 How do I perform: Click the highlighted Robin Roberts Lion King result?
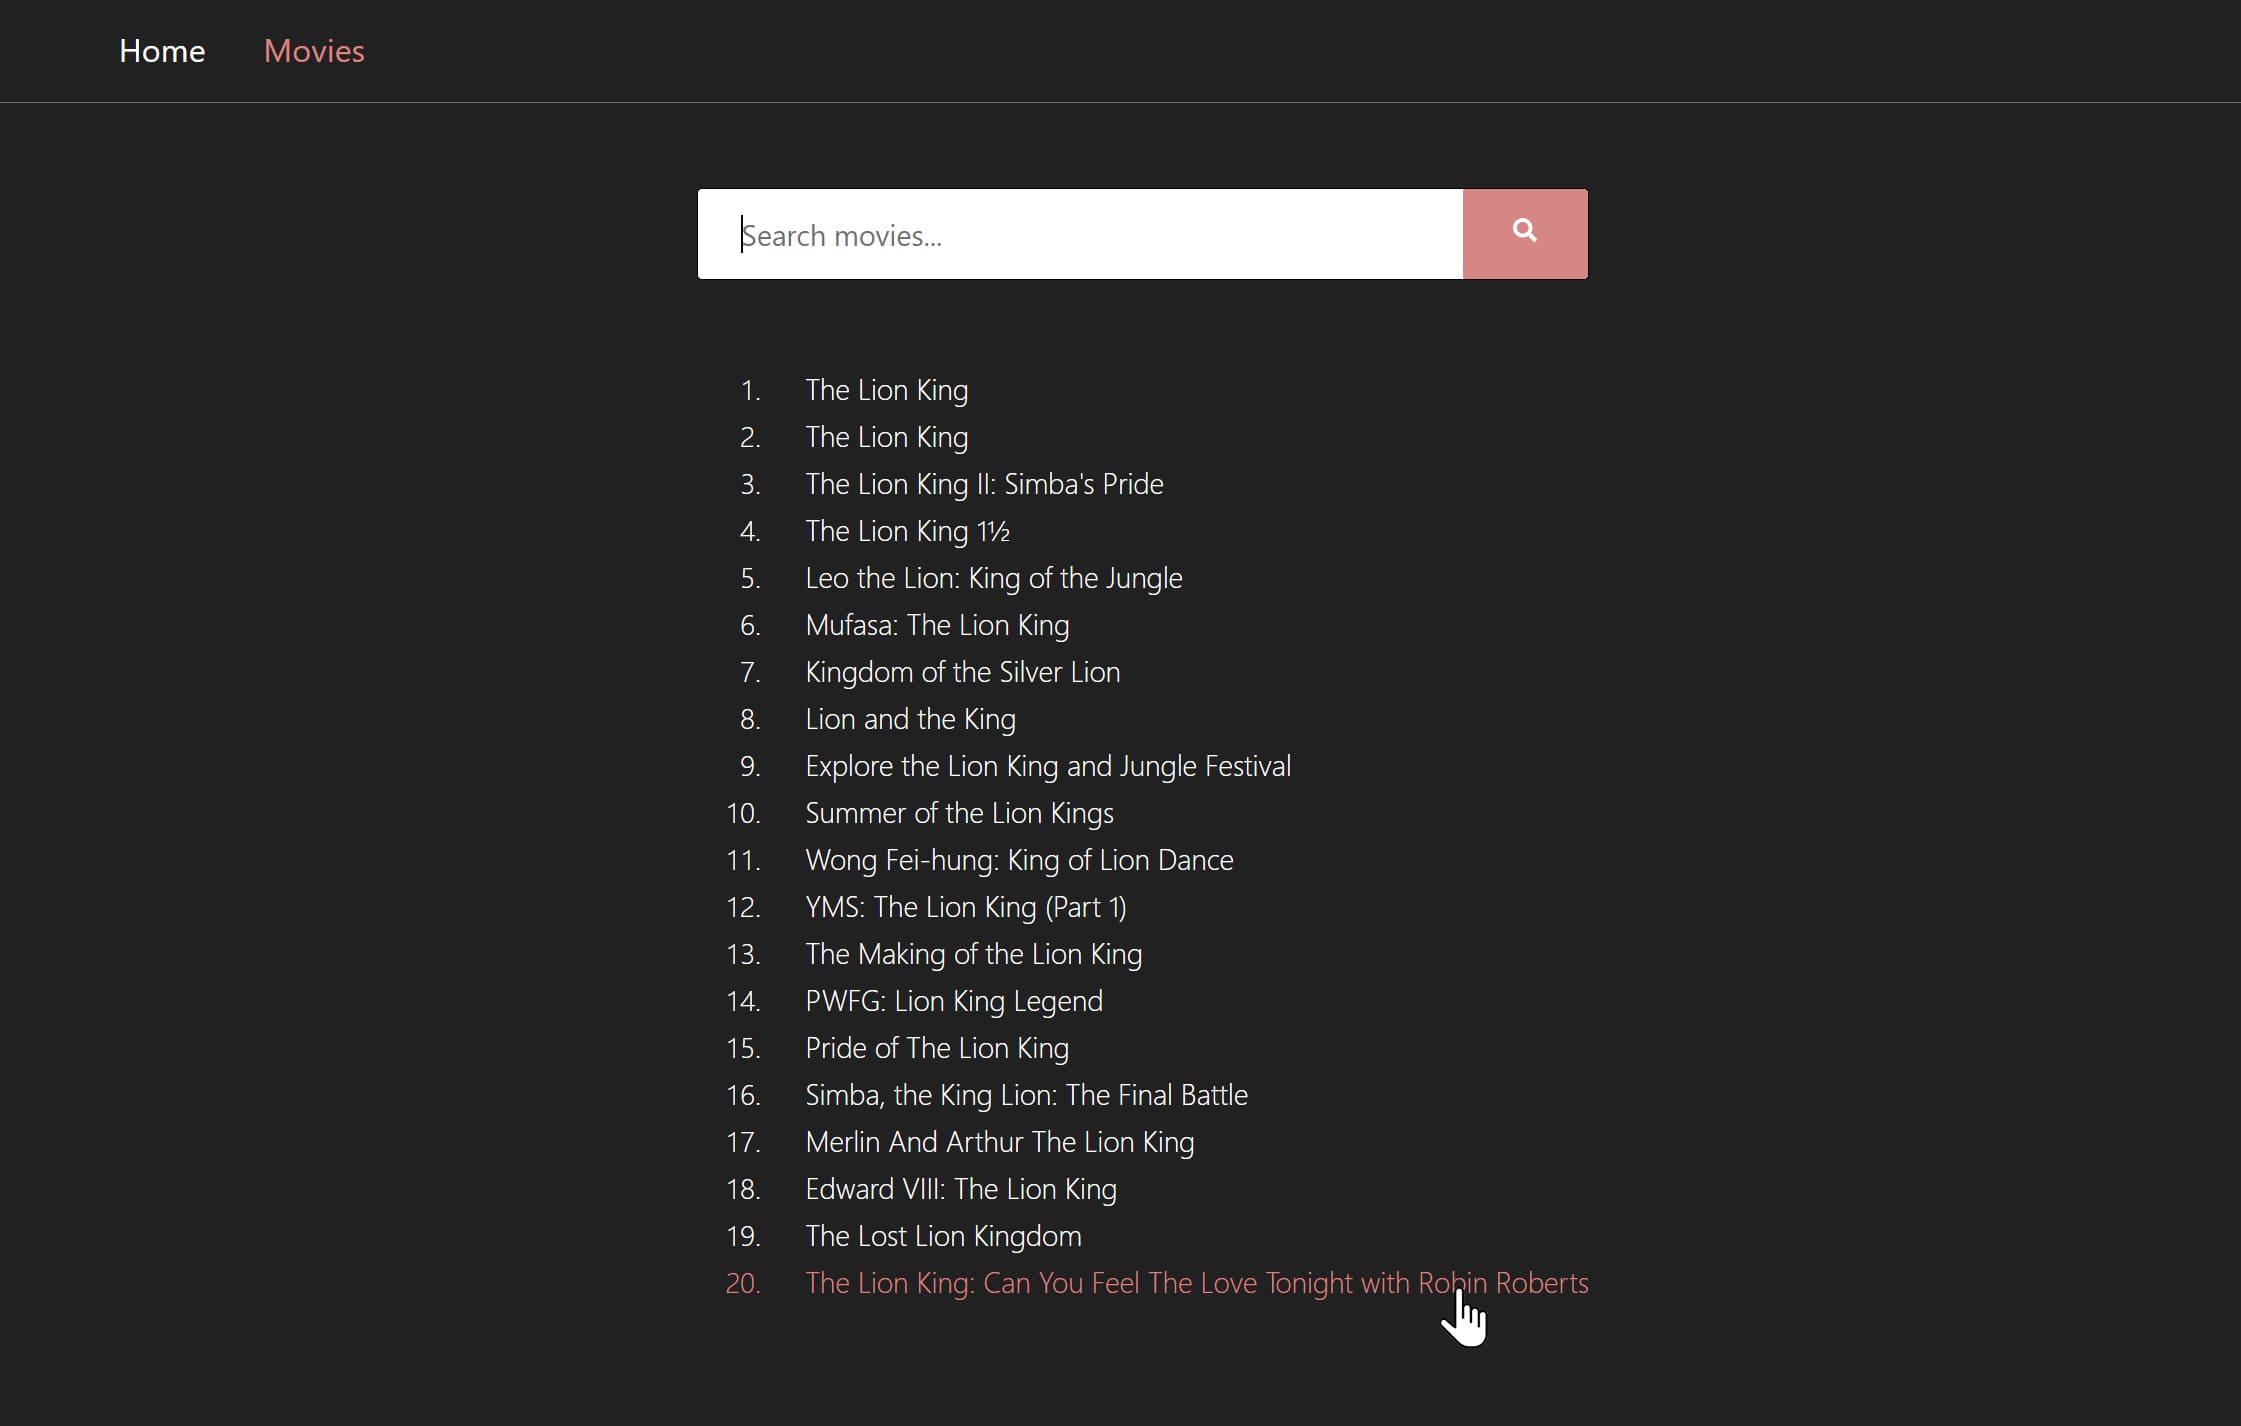point(1196,1283)
